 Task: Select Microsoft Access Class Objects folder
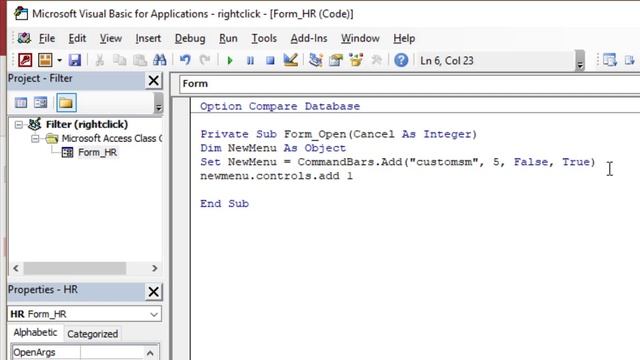point(111,139)
